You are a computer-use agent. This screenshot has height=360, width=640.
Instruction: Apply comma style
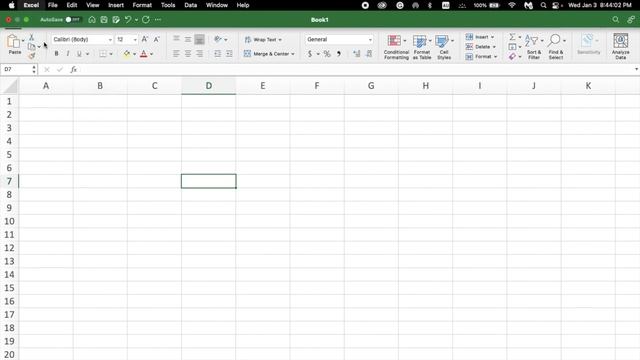[x=339, y=53]
